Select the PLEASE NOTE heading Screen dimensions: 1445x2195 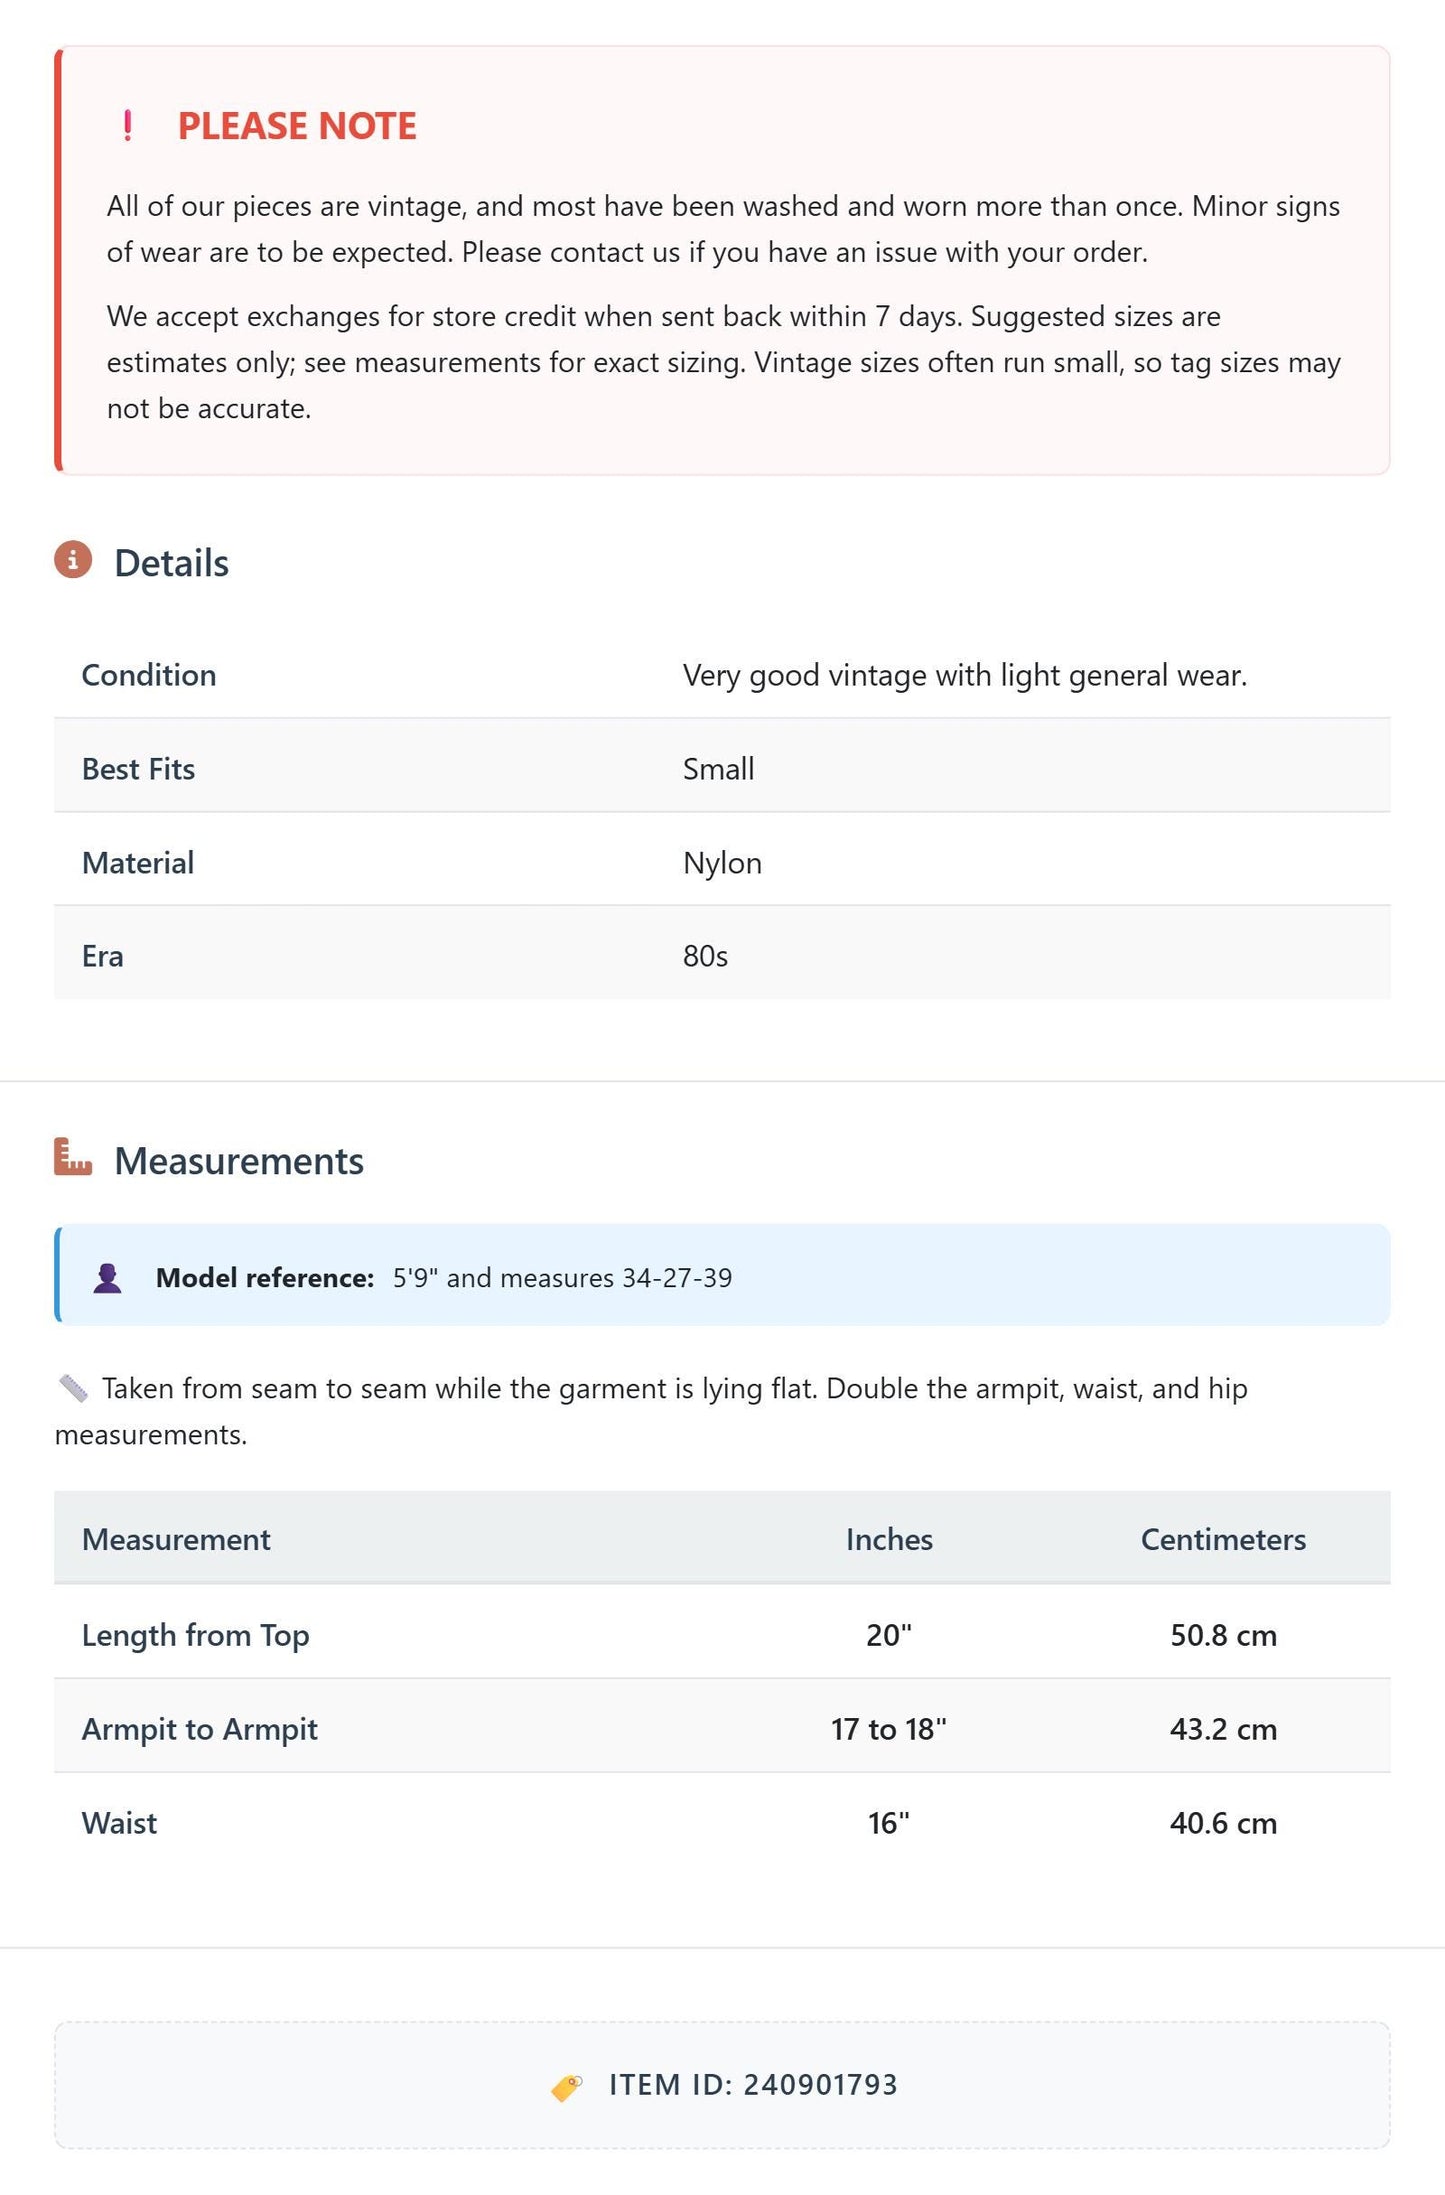tap(297, 126)
